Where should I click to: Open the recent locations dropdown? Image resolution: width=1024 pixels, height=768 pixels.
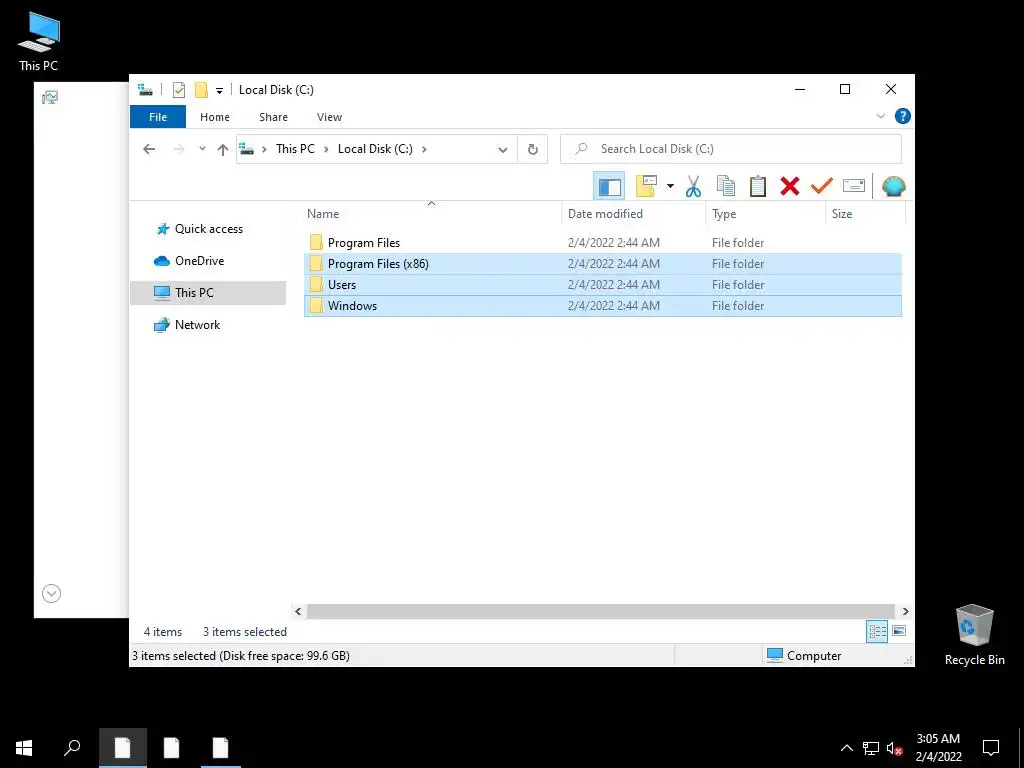pyautogui.click(x=202, y=149)
